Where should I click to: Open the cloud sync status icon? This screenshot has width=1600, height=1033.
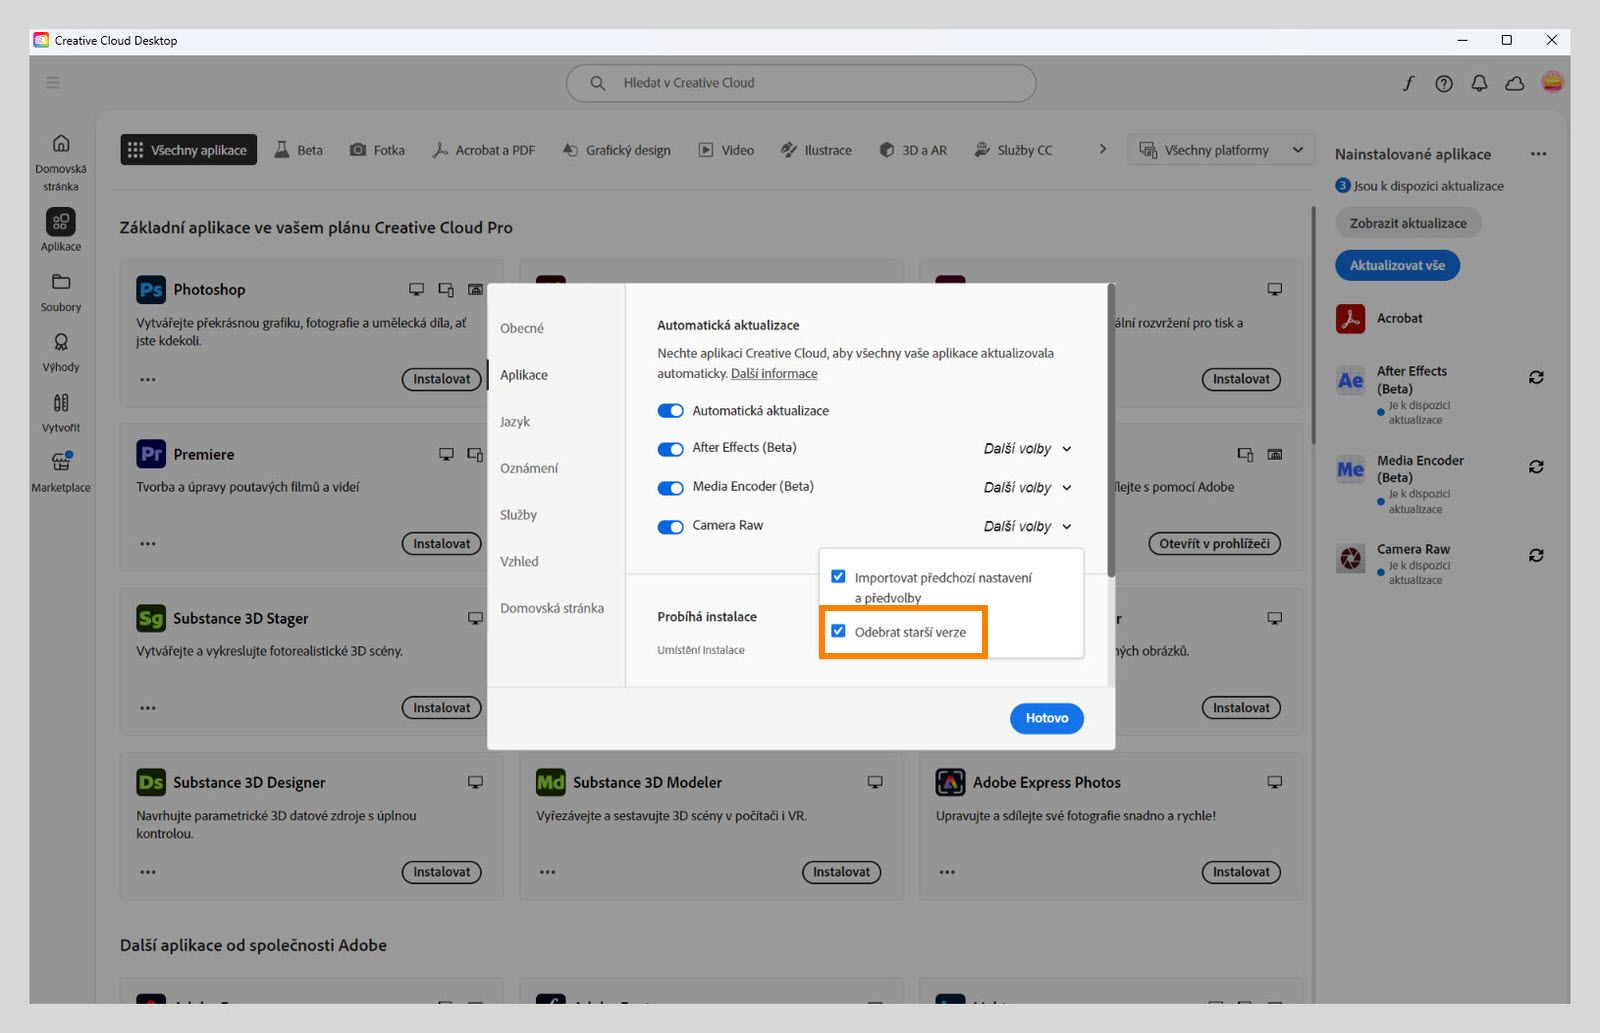tap(1515, 83)
